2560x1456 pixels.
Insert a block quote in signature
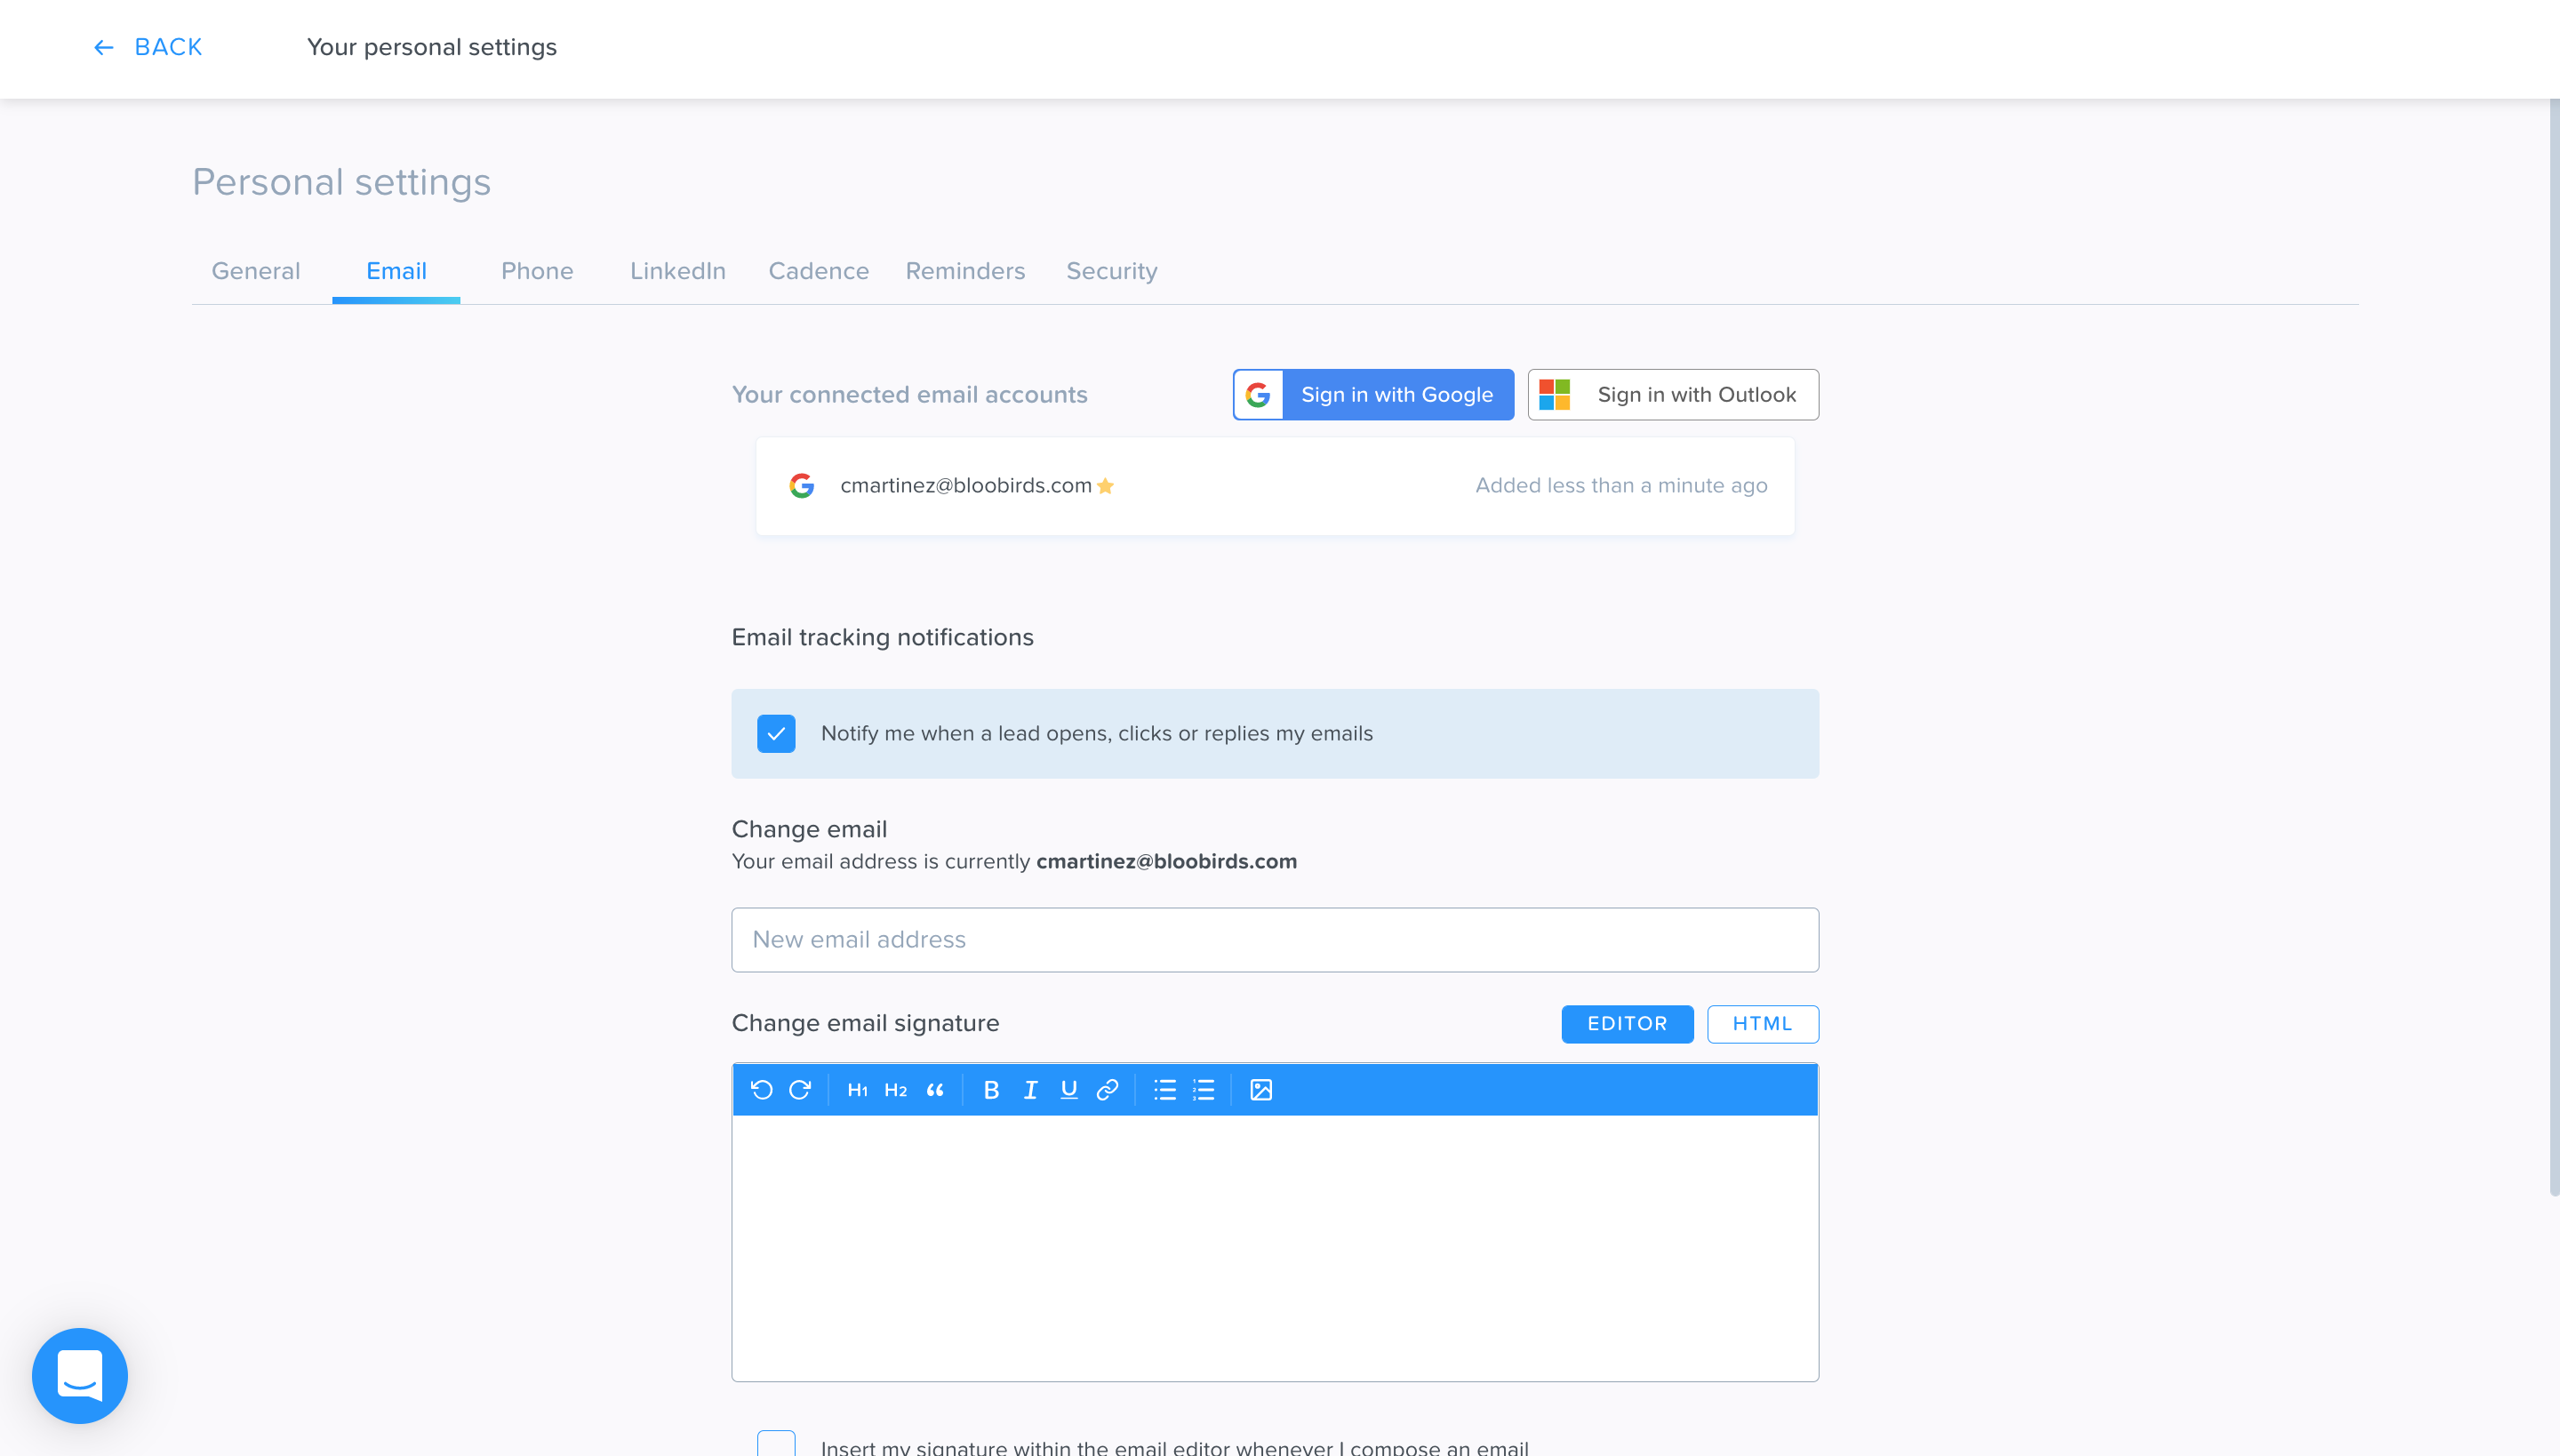coord(935,1090)
